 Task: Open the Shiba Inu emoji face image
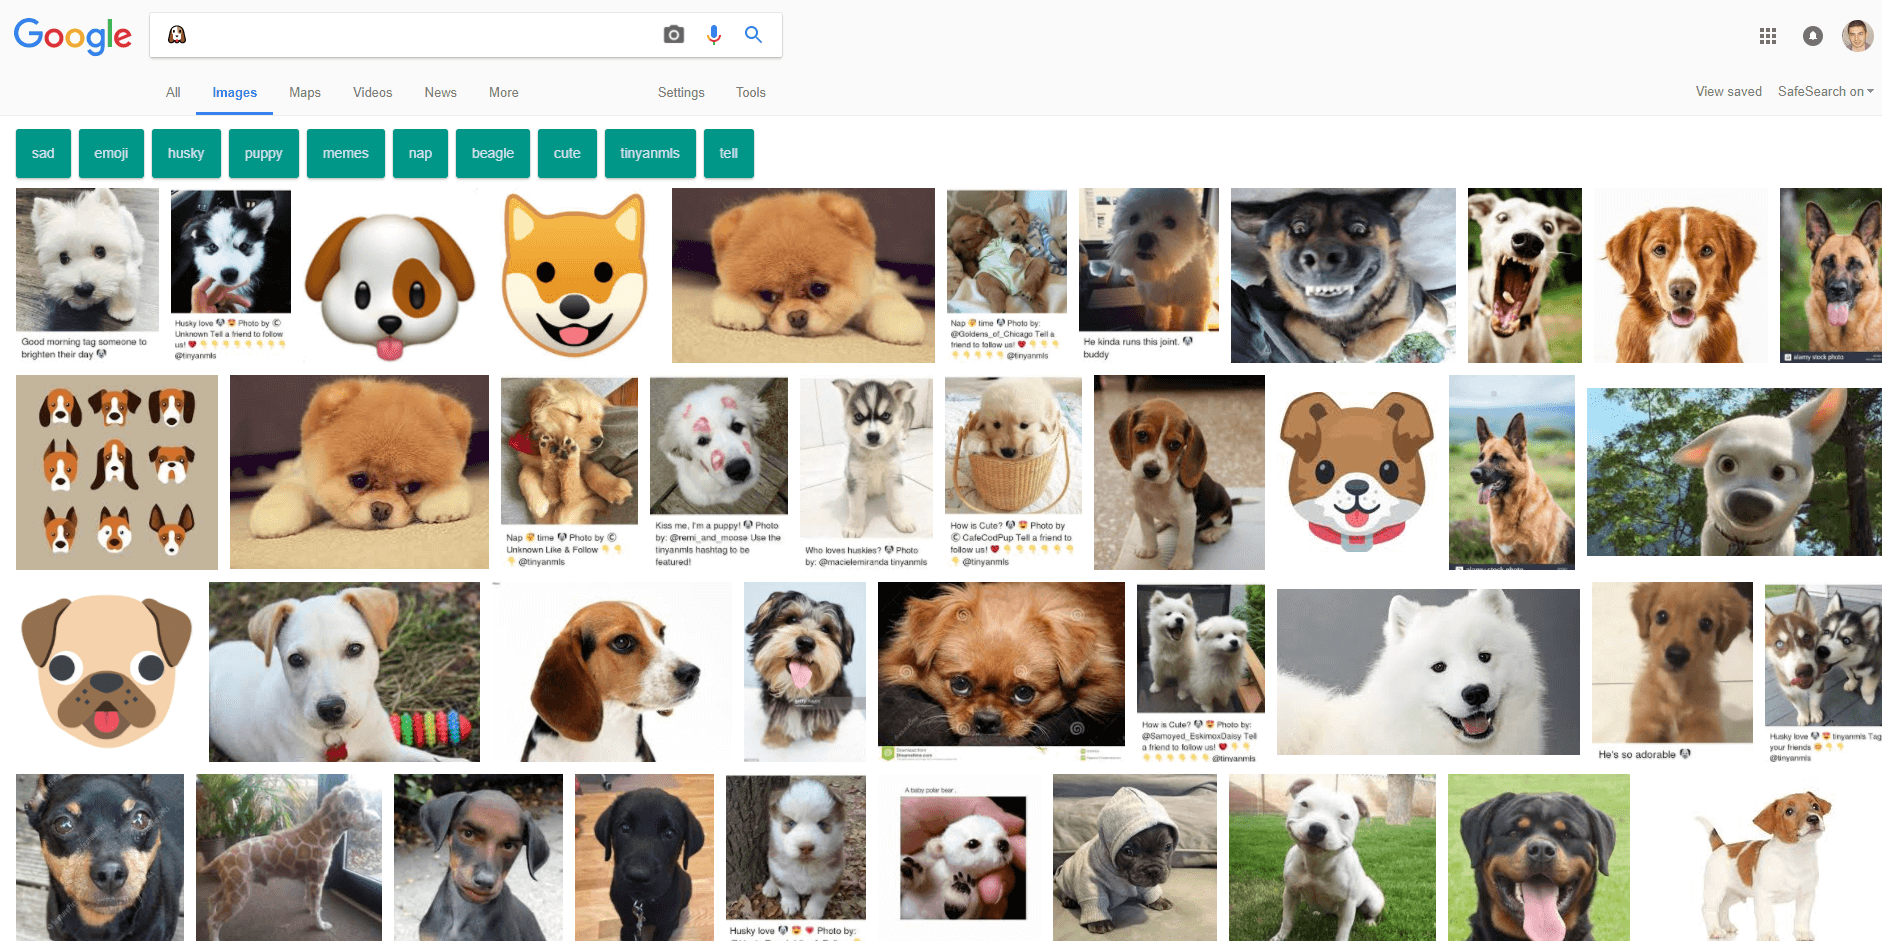pyautogui.click(x=574, y=275)
